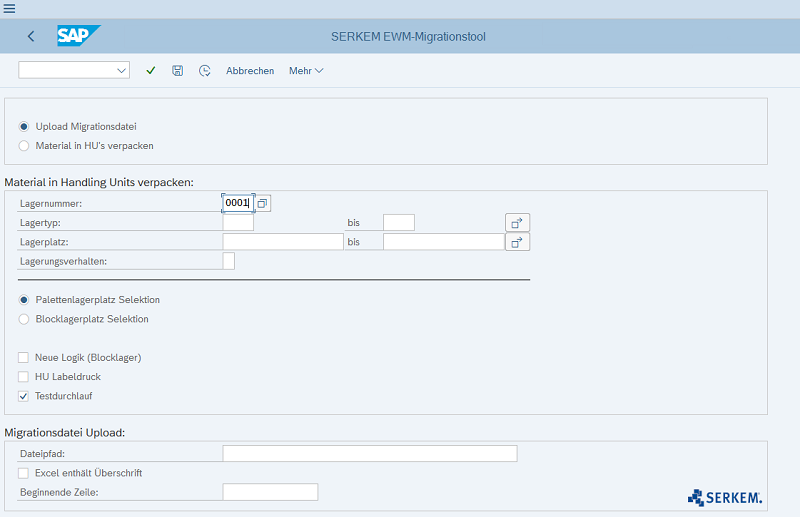Expand the Mehr menu
800x517 pixels.
[x=306, y=70]
